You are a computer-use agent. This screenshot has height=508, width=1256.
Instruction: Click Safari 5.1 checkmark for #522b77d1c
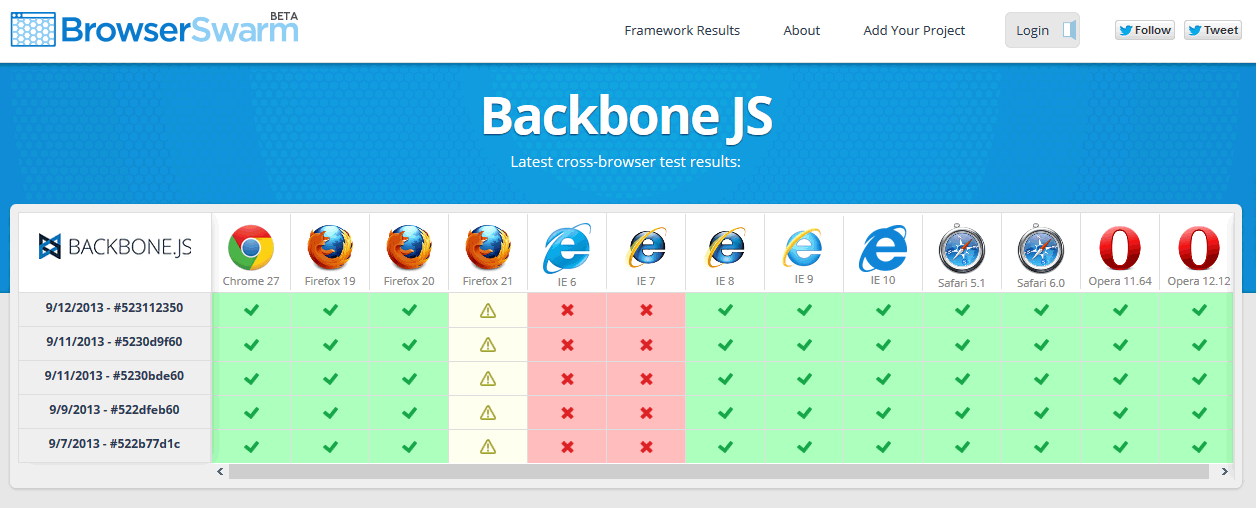[962, 446]
